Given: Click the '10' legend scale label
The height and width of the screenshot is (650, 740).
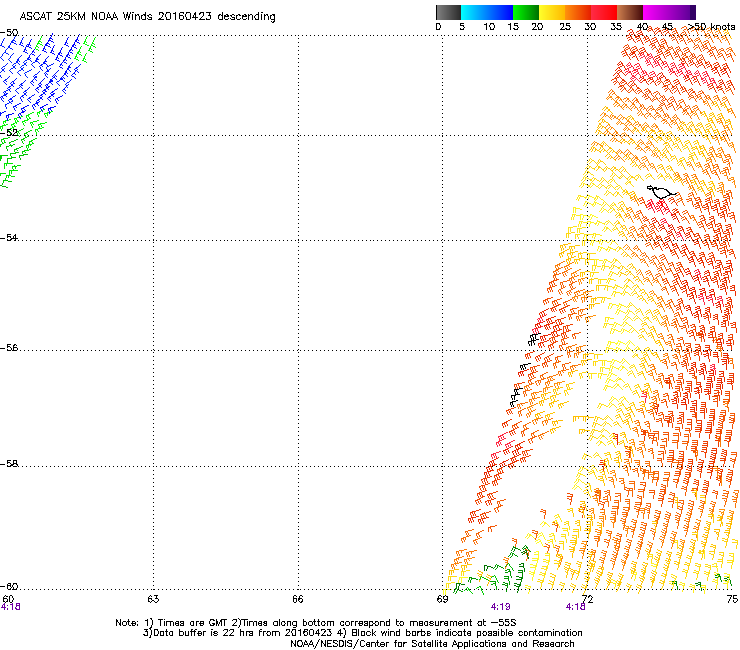Looking at the screenshot, I should (489, 27).
